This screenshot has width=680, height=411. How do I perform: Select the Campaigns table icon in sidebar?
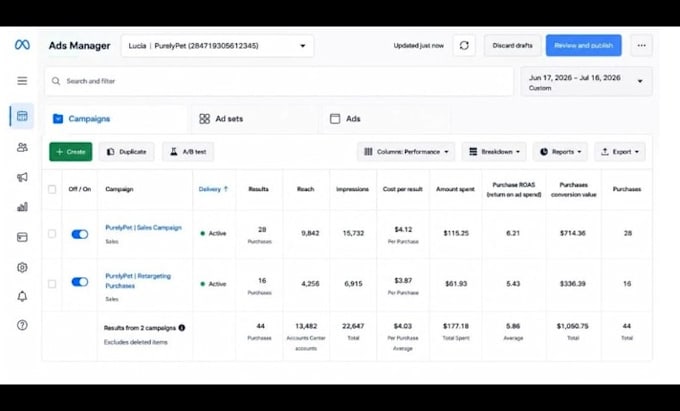22,116
